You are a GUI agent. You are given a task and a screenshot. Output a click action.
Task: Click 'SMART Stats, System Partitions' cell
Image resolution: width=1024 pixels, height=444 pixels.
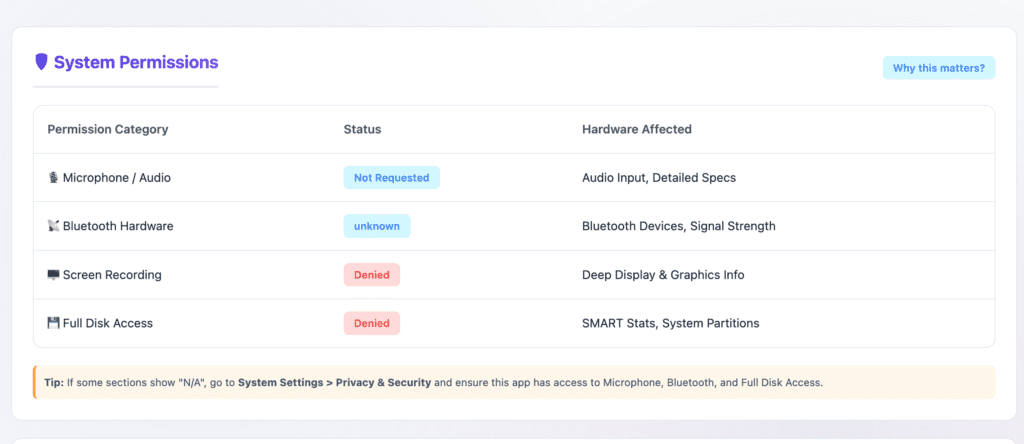click(671, 323)
